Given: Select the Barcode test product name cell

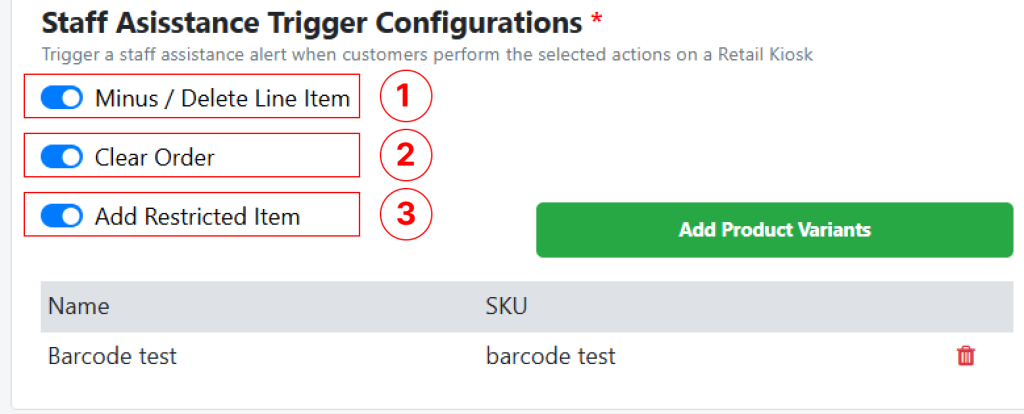Looking at the screenshot, I should click(x=112, y=356).
